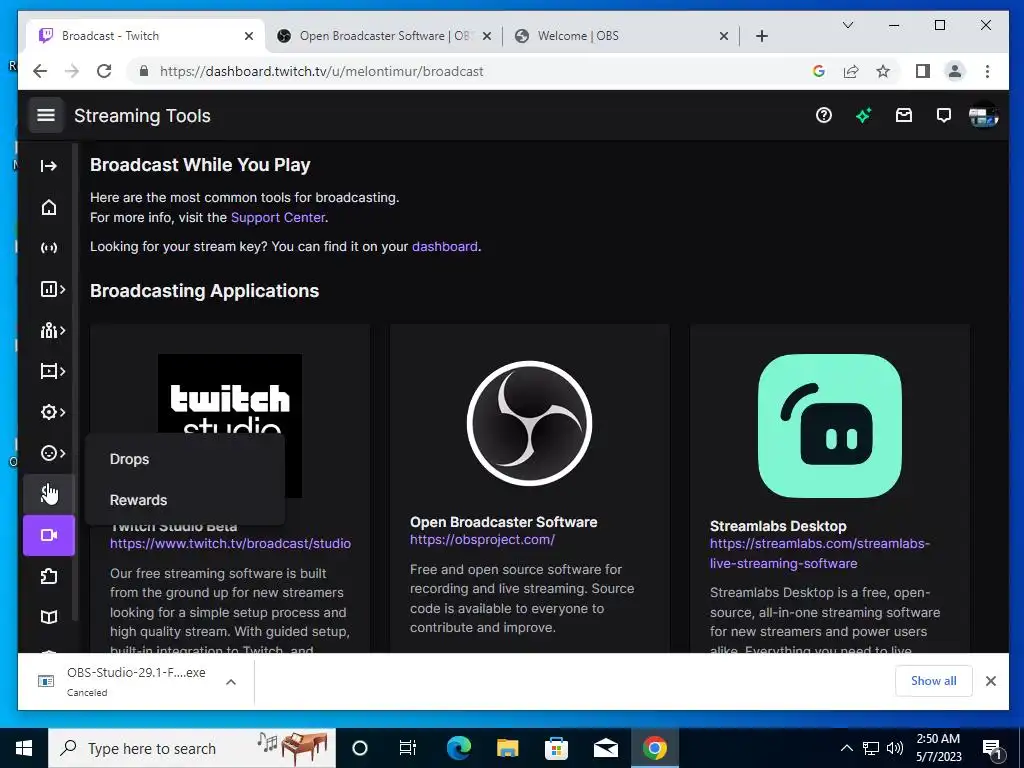Open a new browser tab
Viewport: 1024px width, 768px height.
(761, 36)
